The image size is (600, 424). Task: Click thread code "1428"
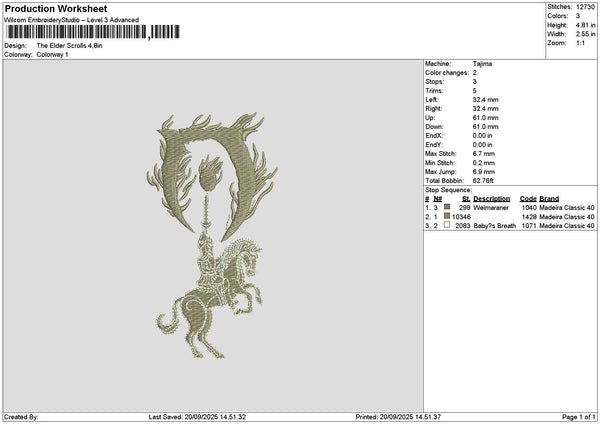click(x=529, y=217)
